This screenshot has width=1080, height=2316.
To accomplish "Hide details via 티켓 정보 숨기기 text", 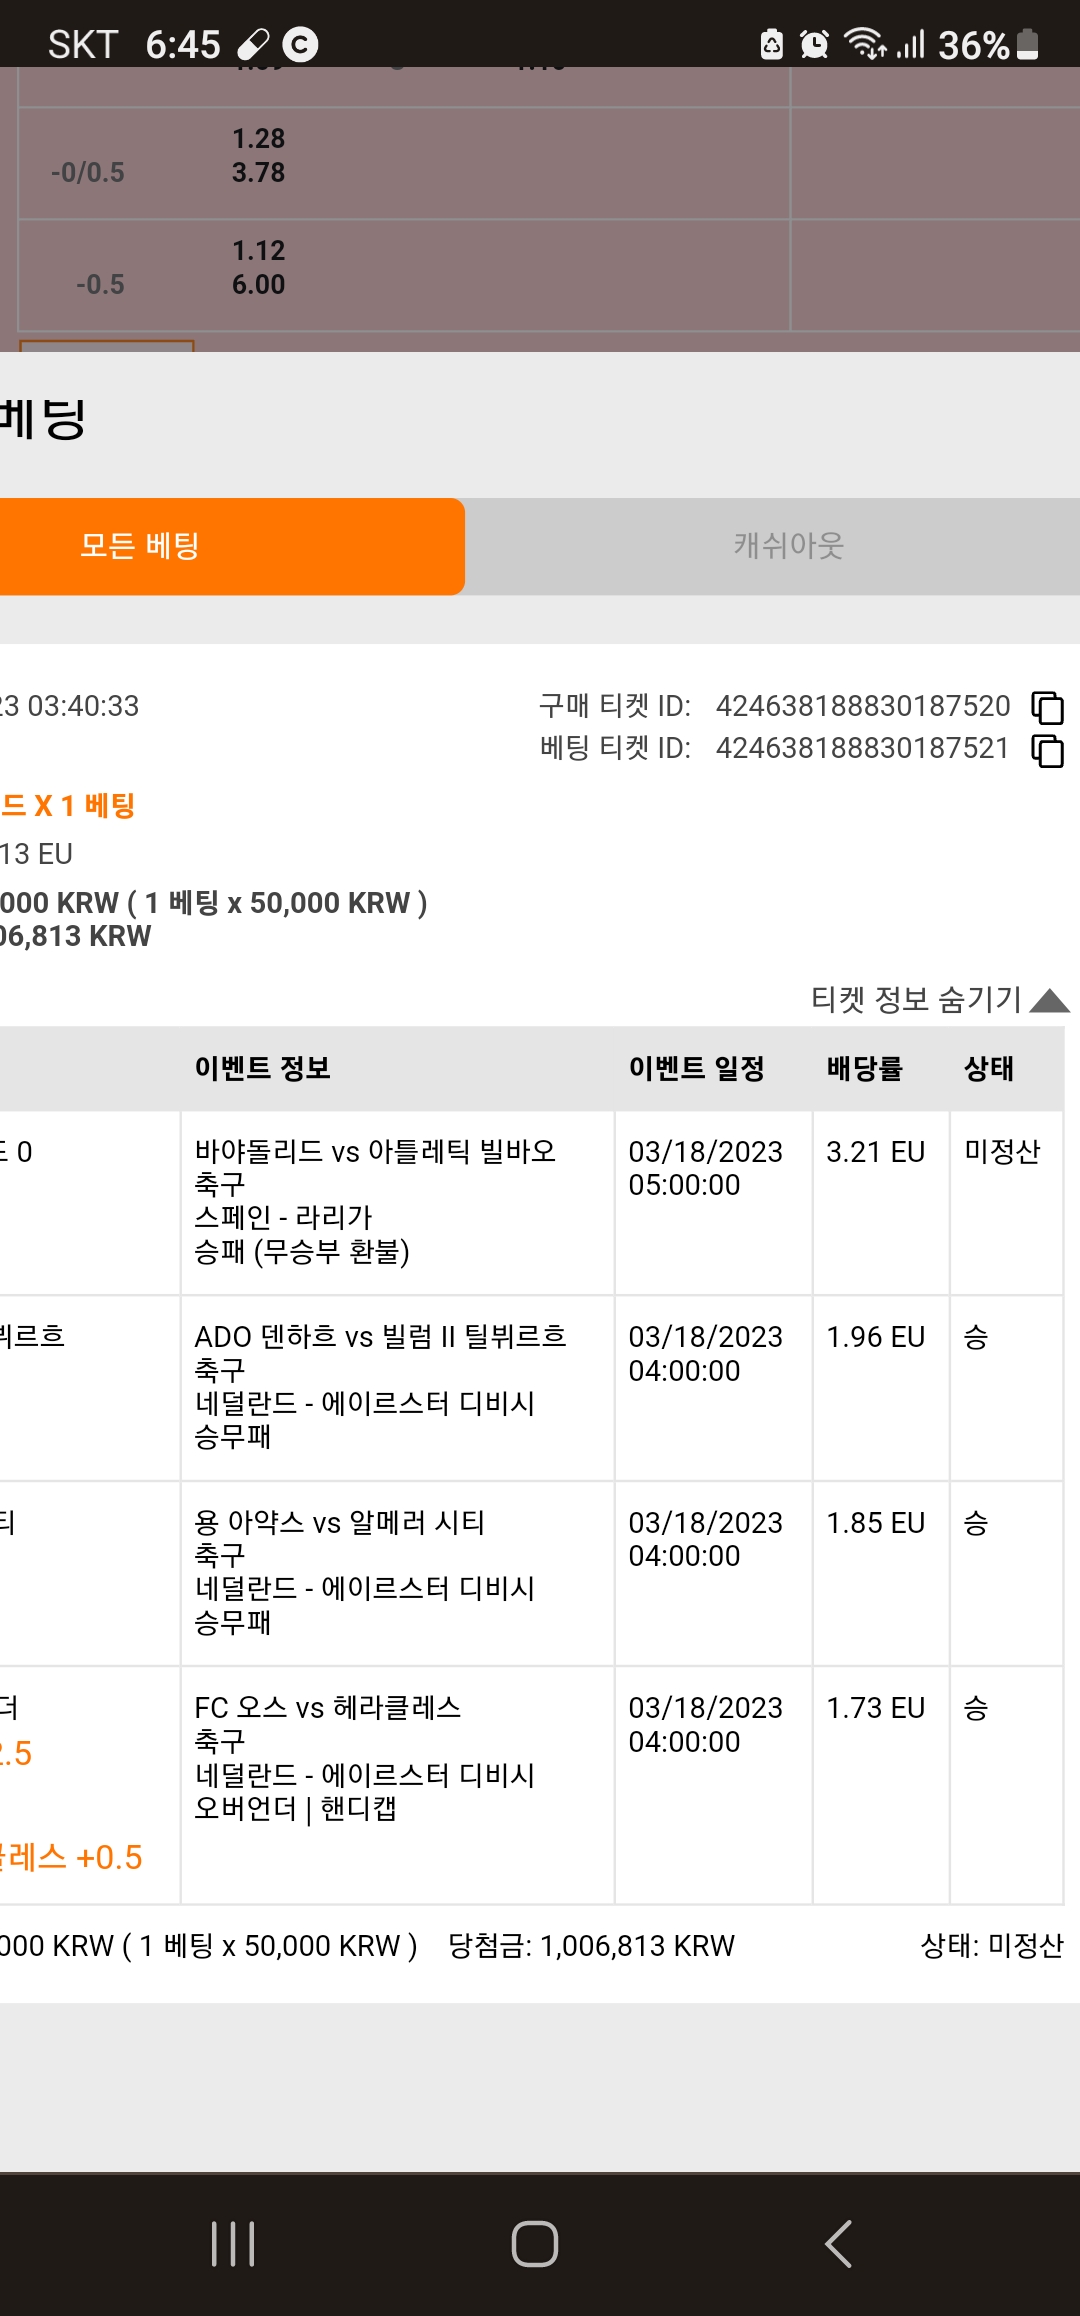I will (916, 999).
